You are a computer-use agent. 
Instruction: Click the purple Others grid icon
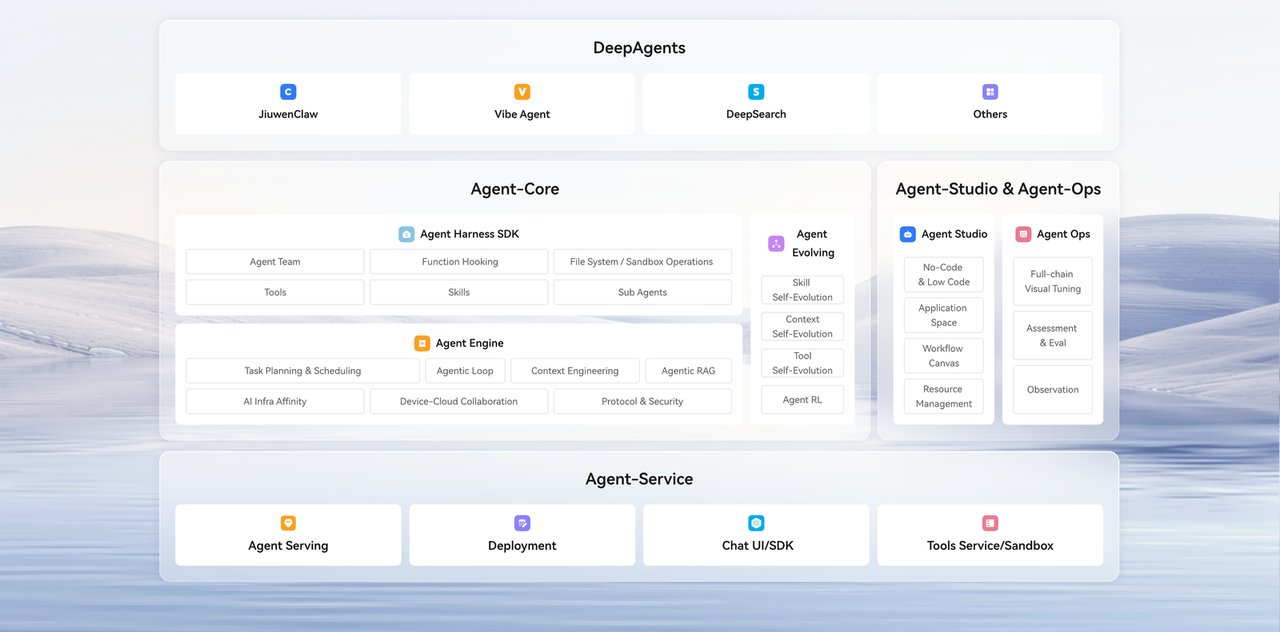click(x=990, y=92)
